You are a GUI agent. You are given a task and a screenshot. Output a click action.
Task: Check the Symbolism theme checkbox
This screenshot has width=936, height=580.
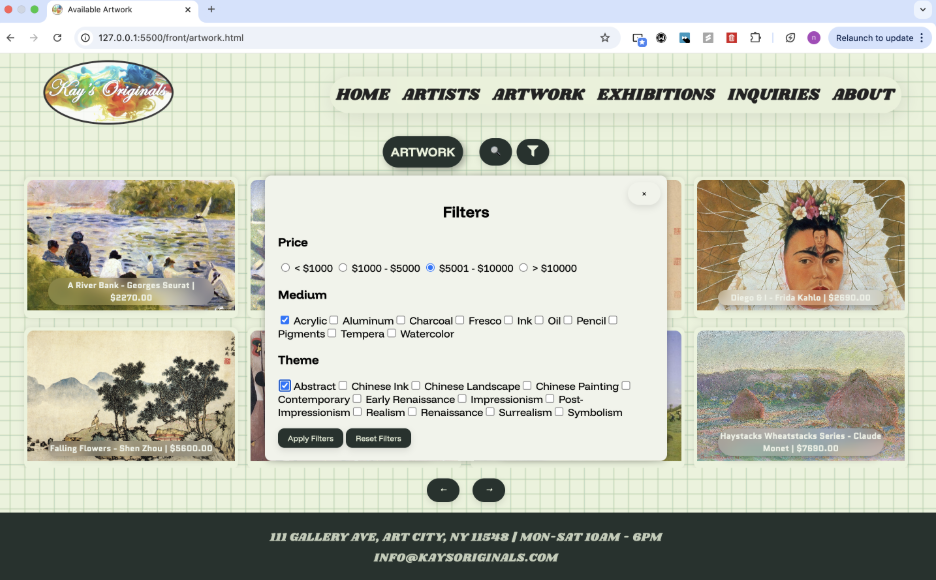pos(559,412)
